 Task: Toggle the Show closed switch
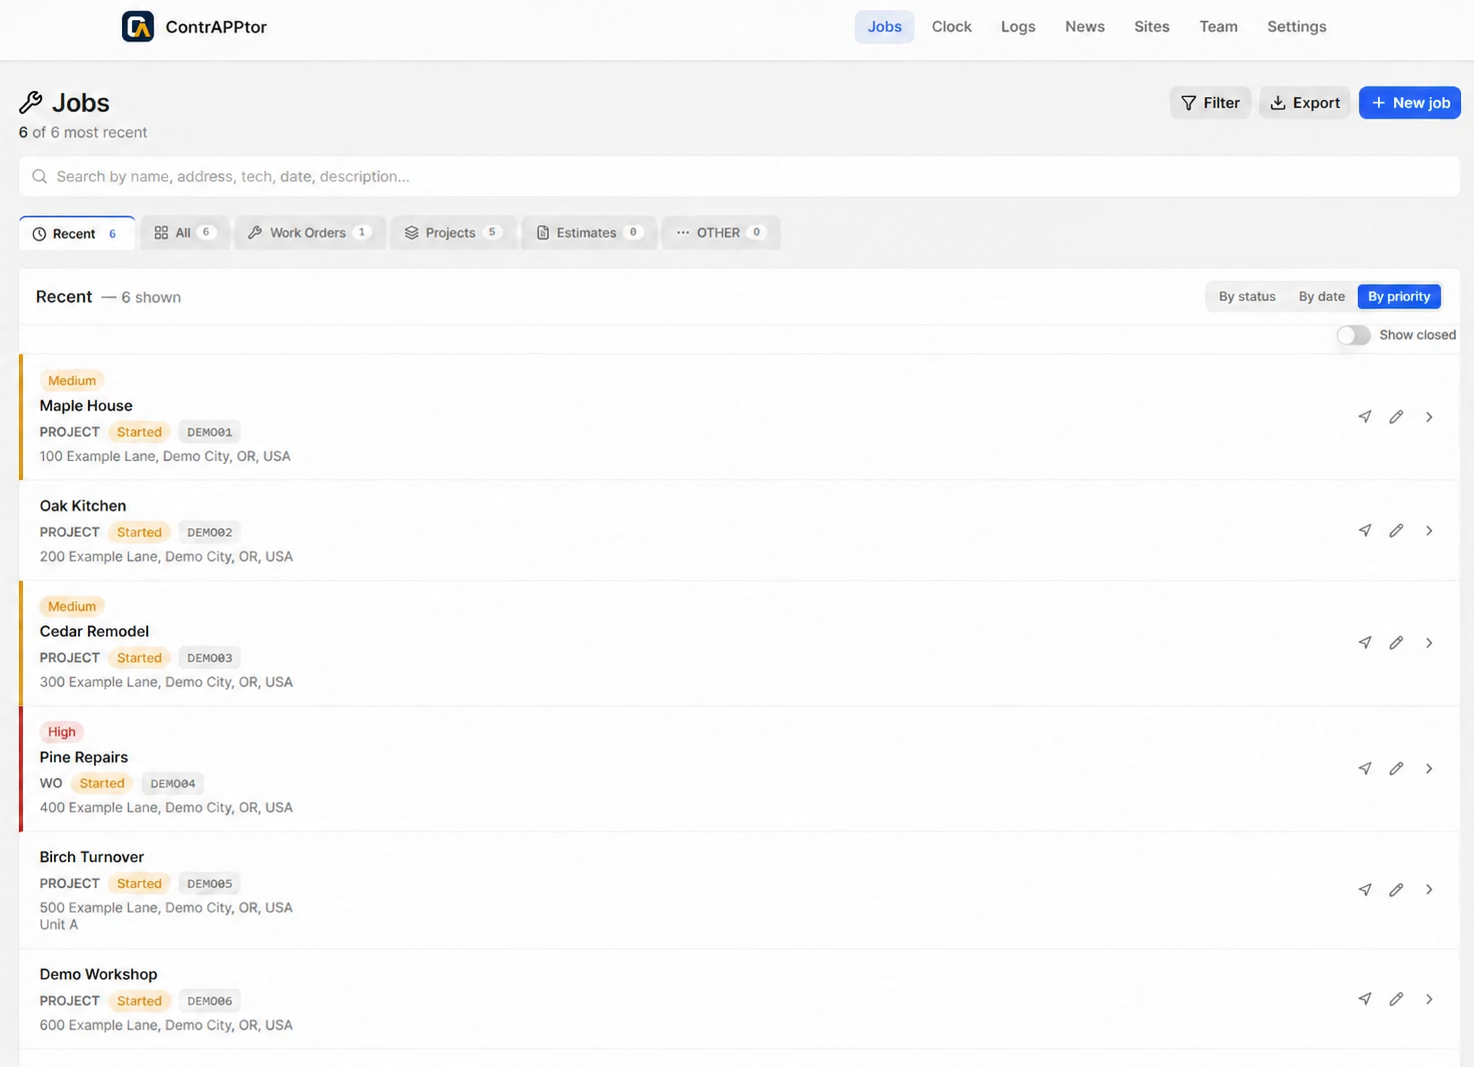tap(1353, 335)
